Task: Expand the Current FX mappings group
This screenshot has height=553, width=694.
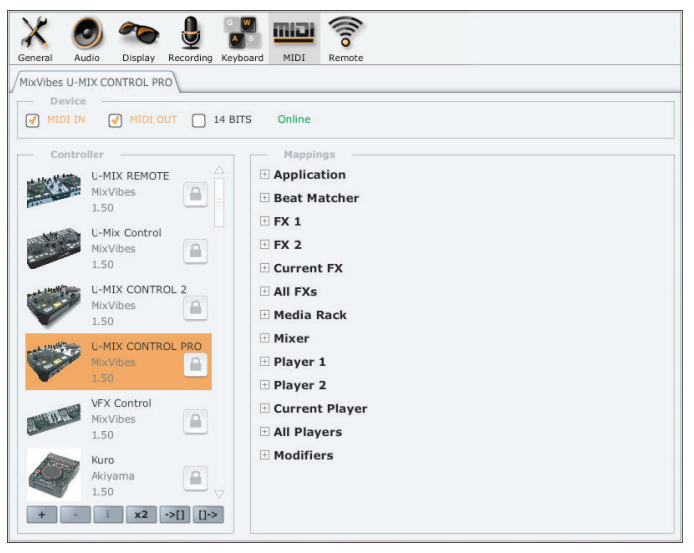Action: pyautogui.click(x=264, y=267)
